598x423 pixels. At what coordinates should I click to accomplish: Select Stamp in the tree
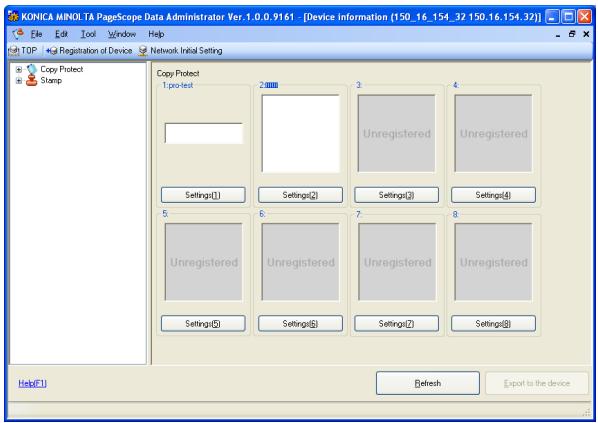pos(51,80)
